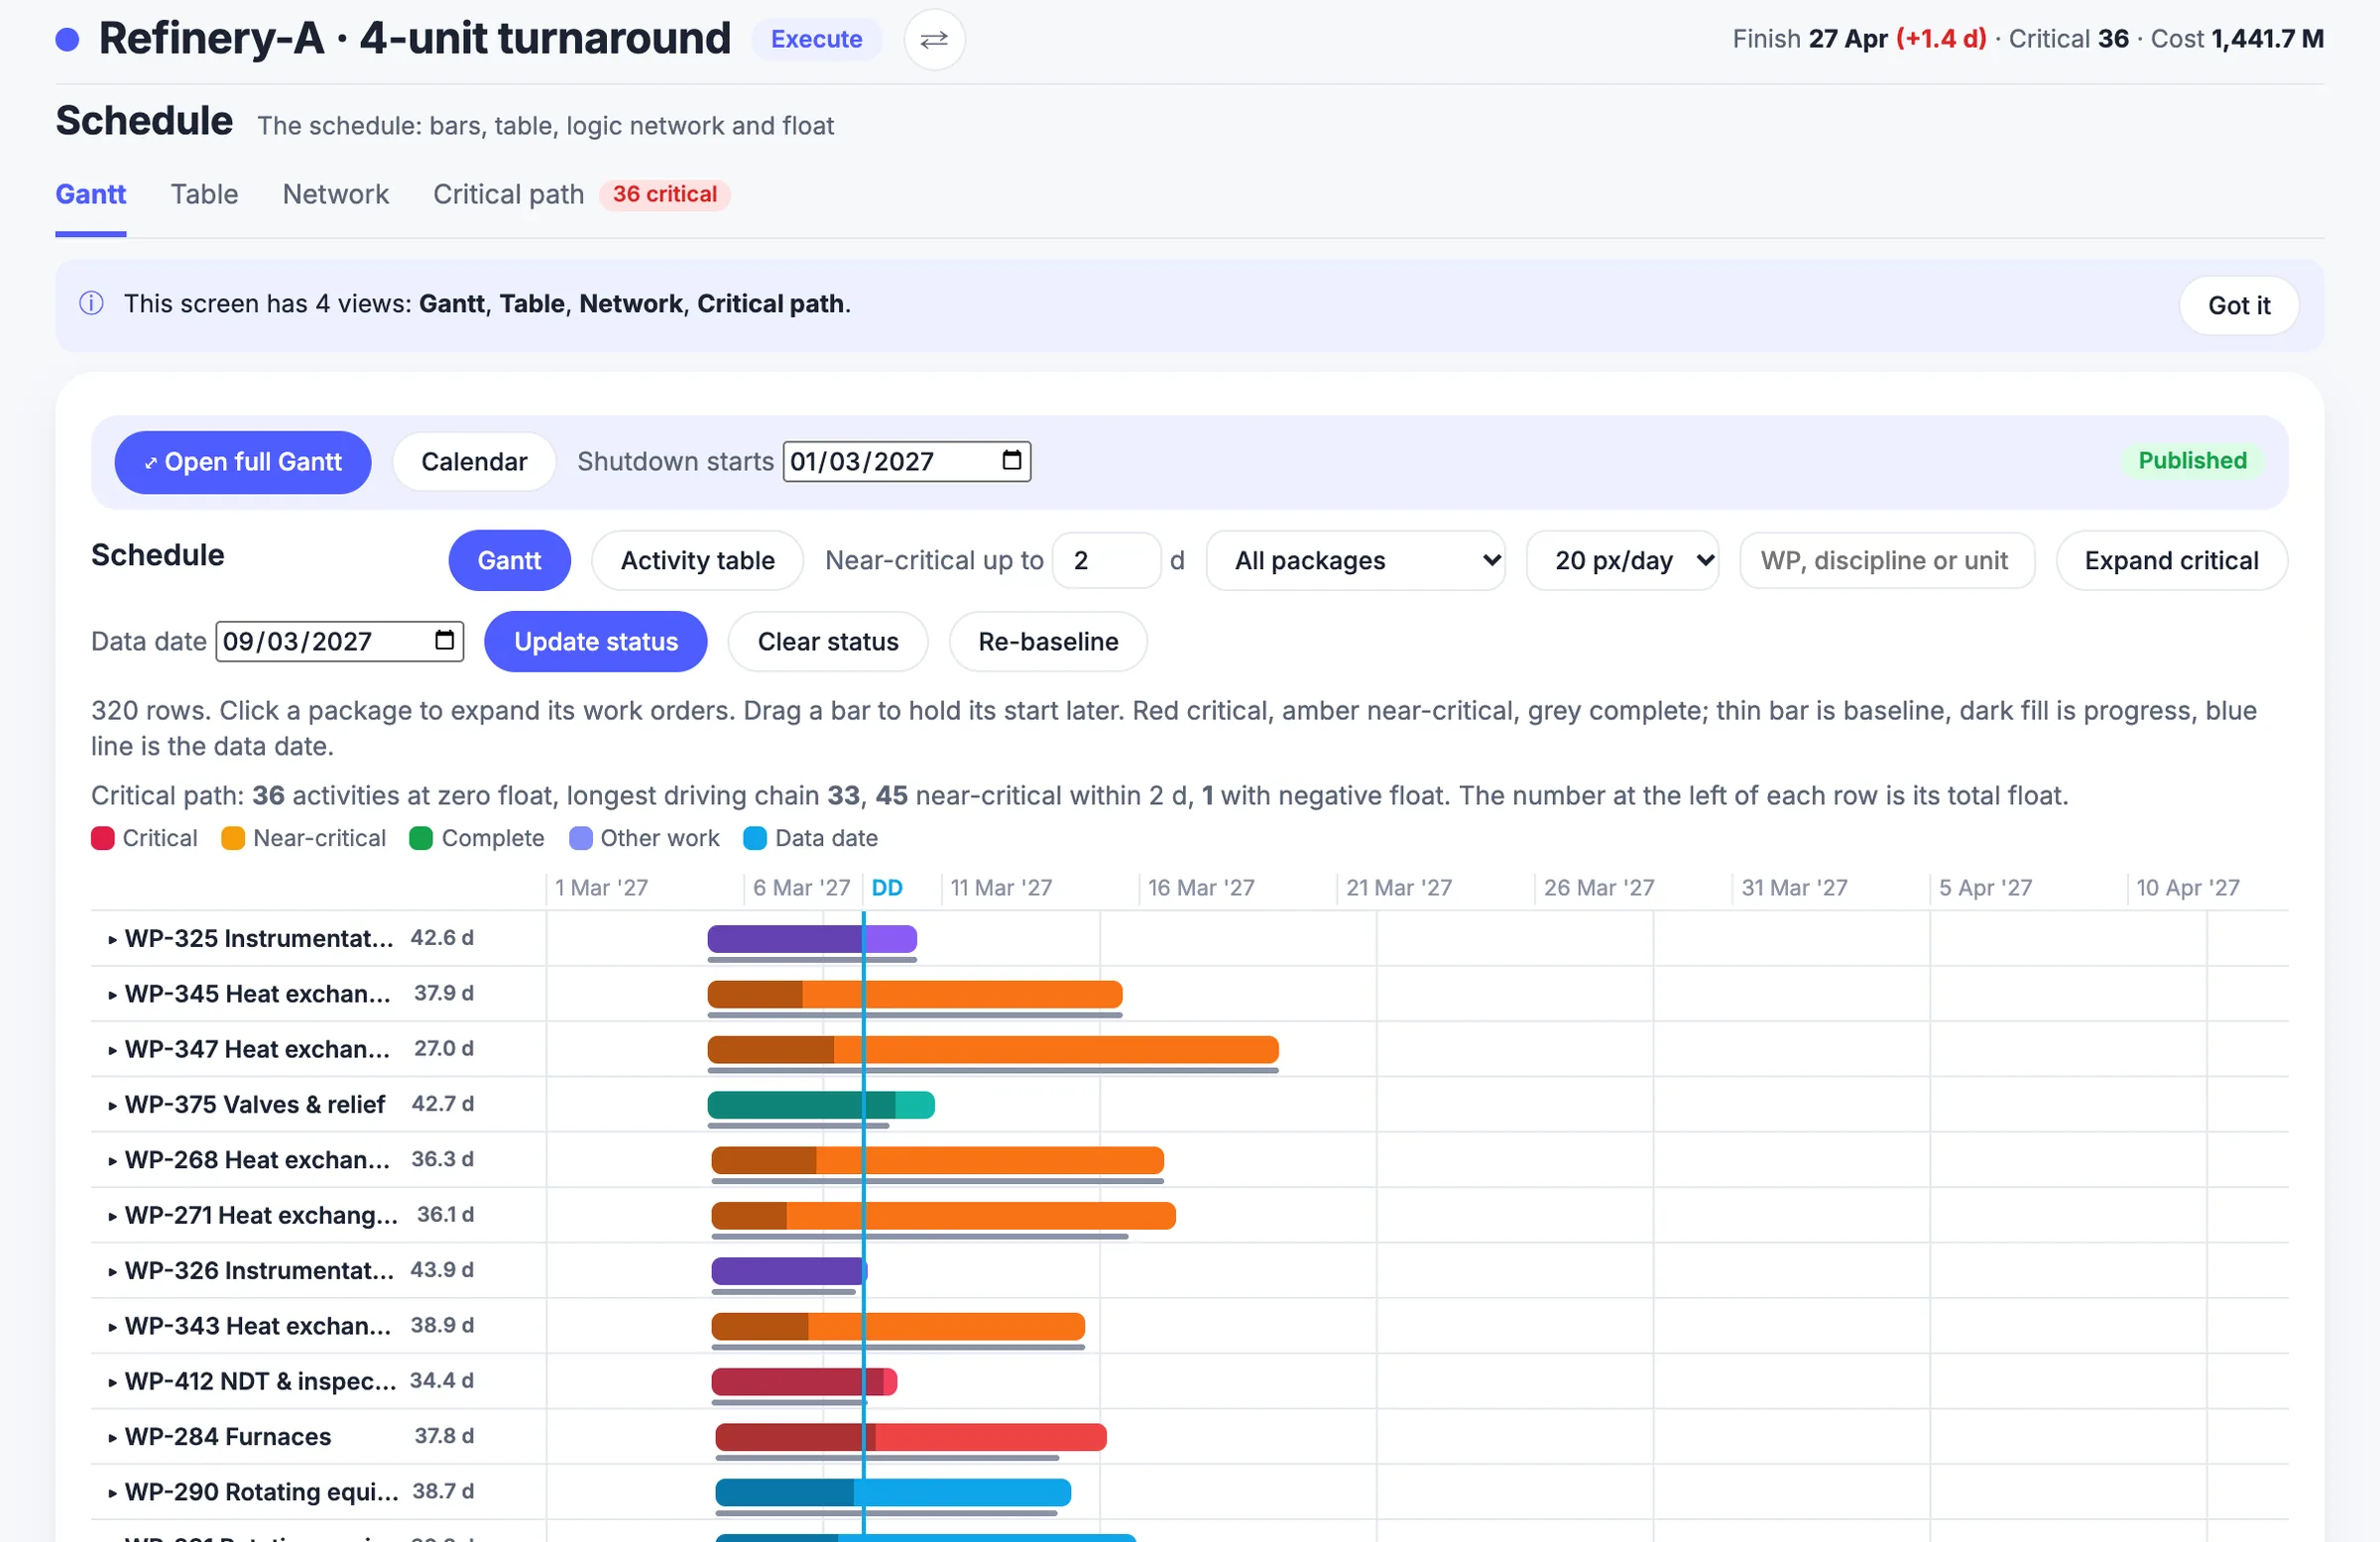2380x1542 pixels.
Task: Click the WP-325 purple Gantt bar
Action: pyautogui.click(x=811, y=938)
